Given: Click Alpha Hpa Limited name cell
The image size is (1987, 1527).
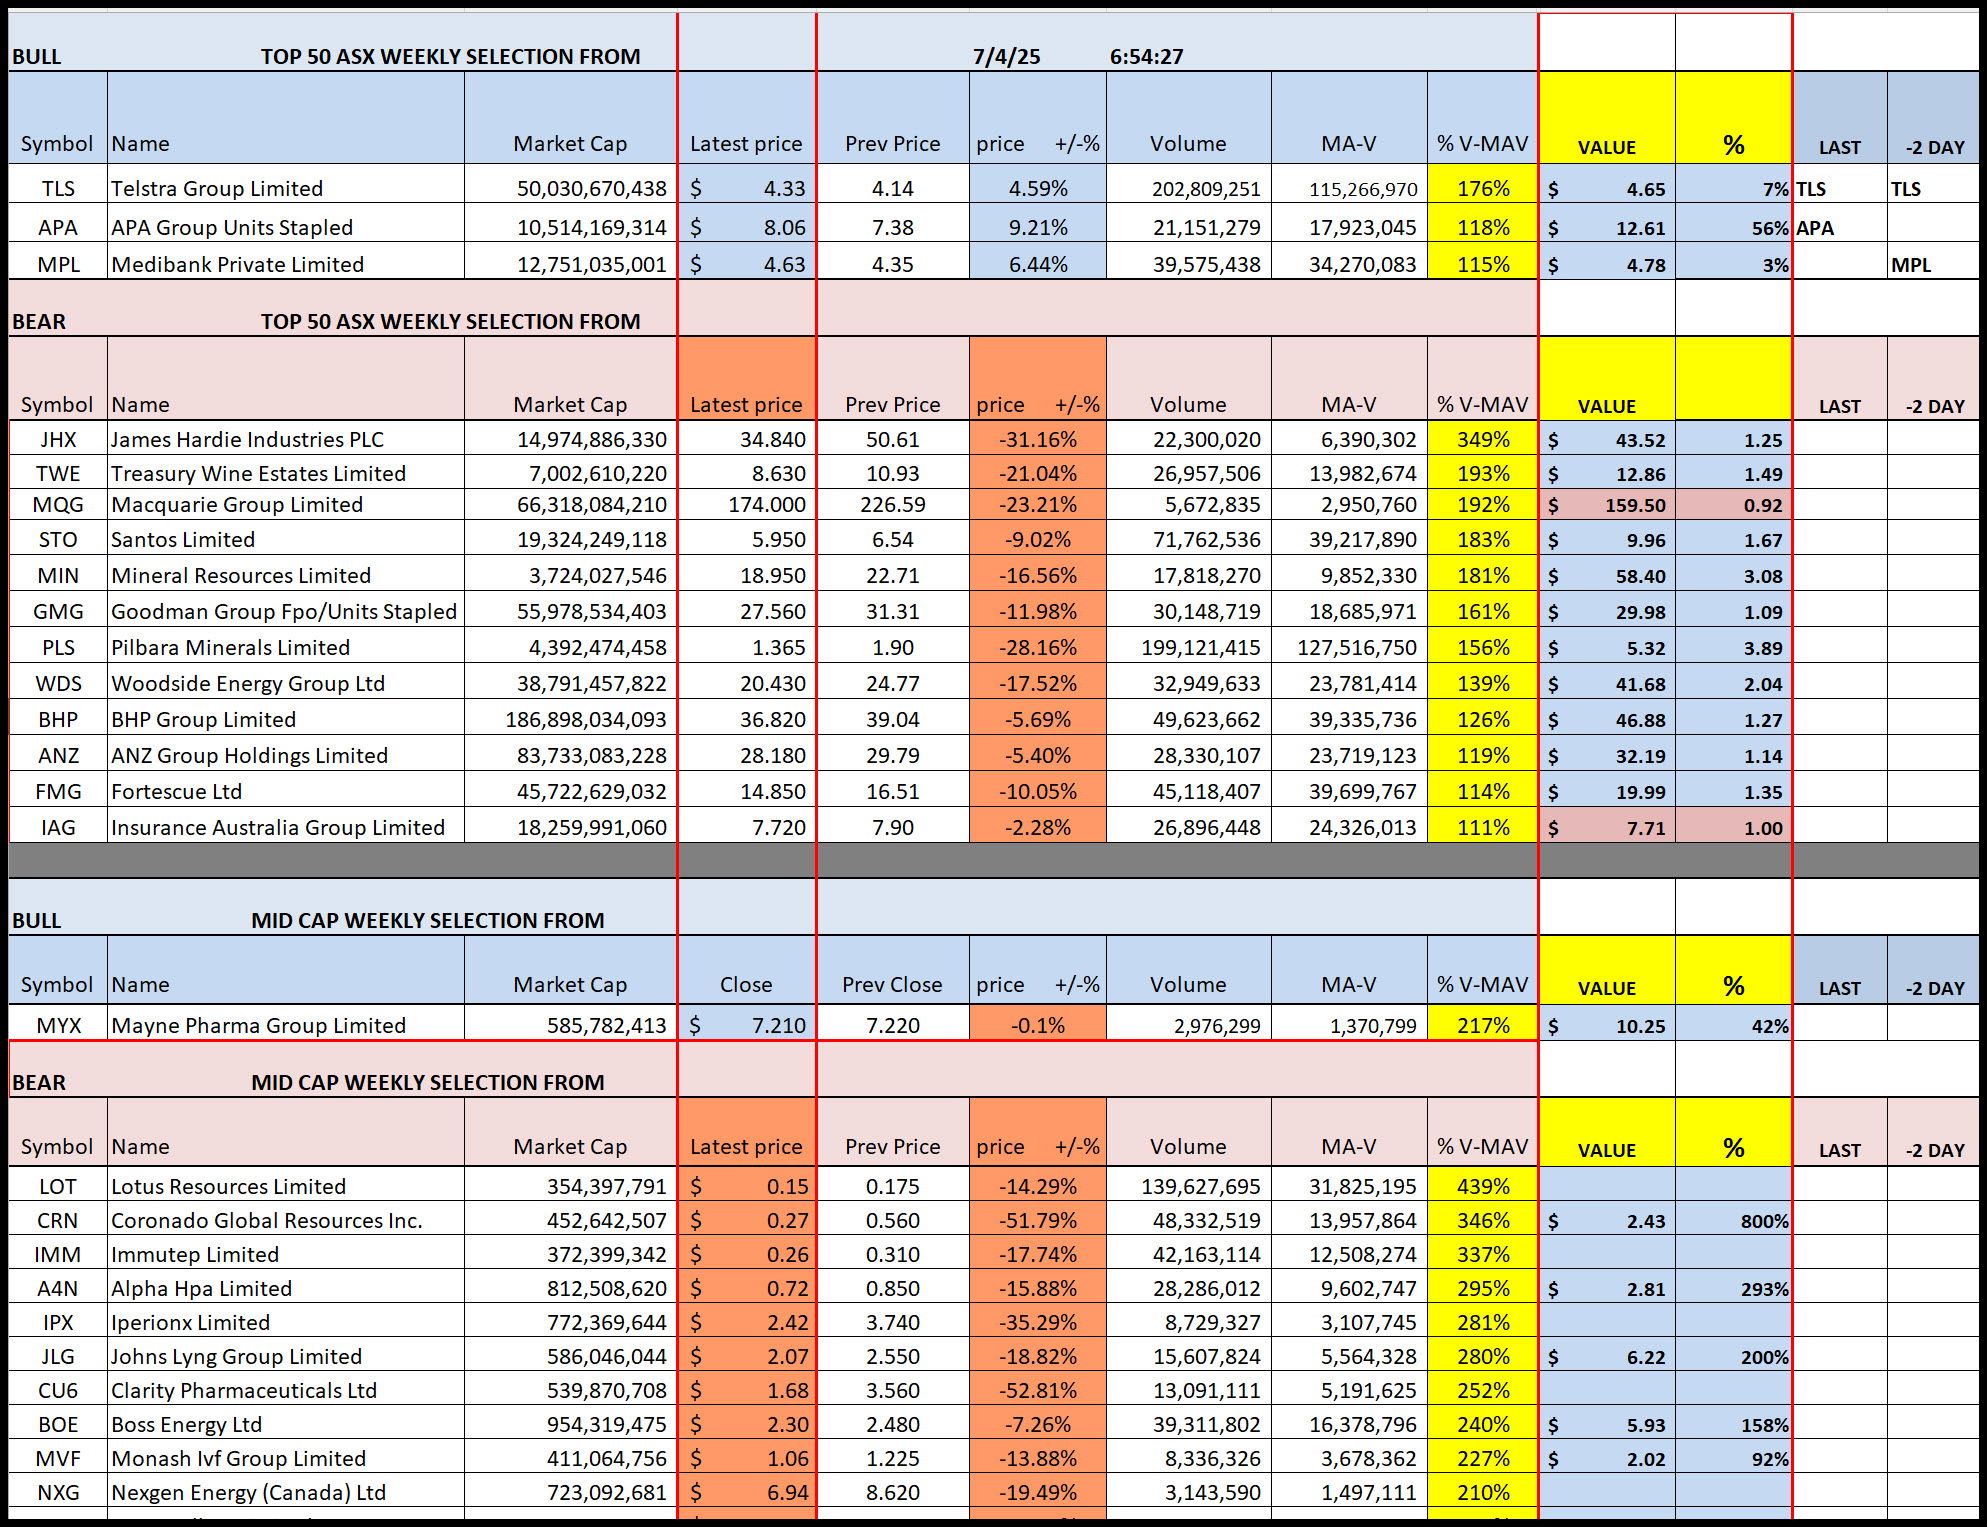Looking at the screenshot, I should [x=286, y=1288].
